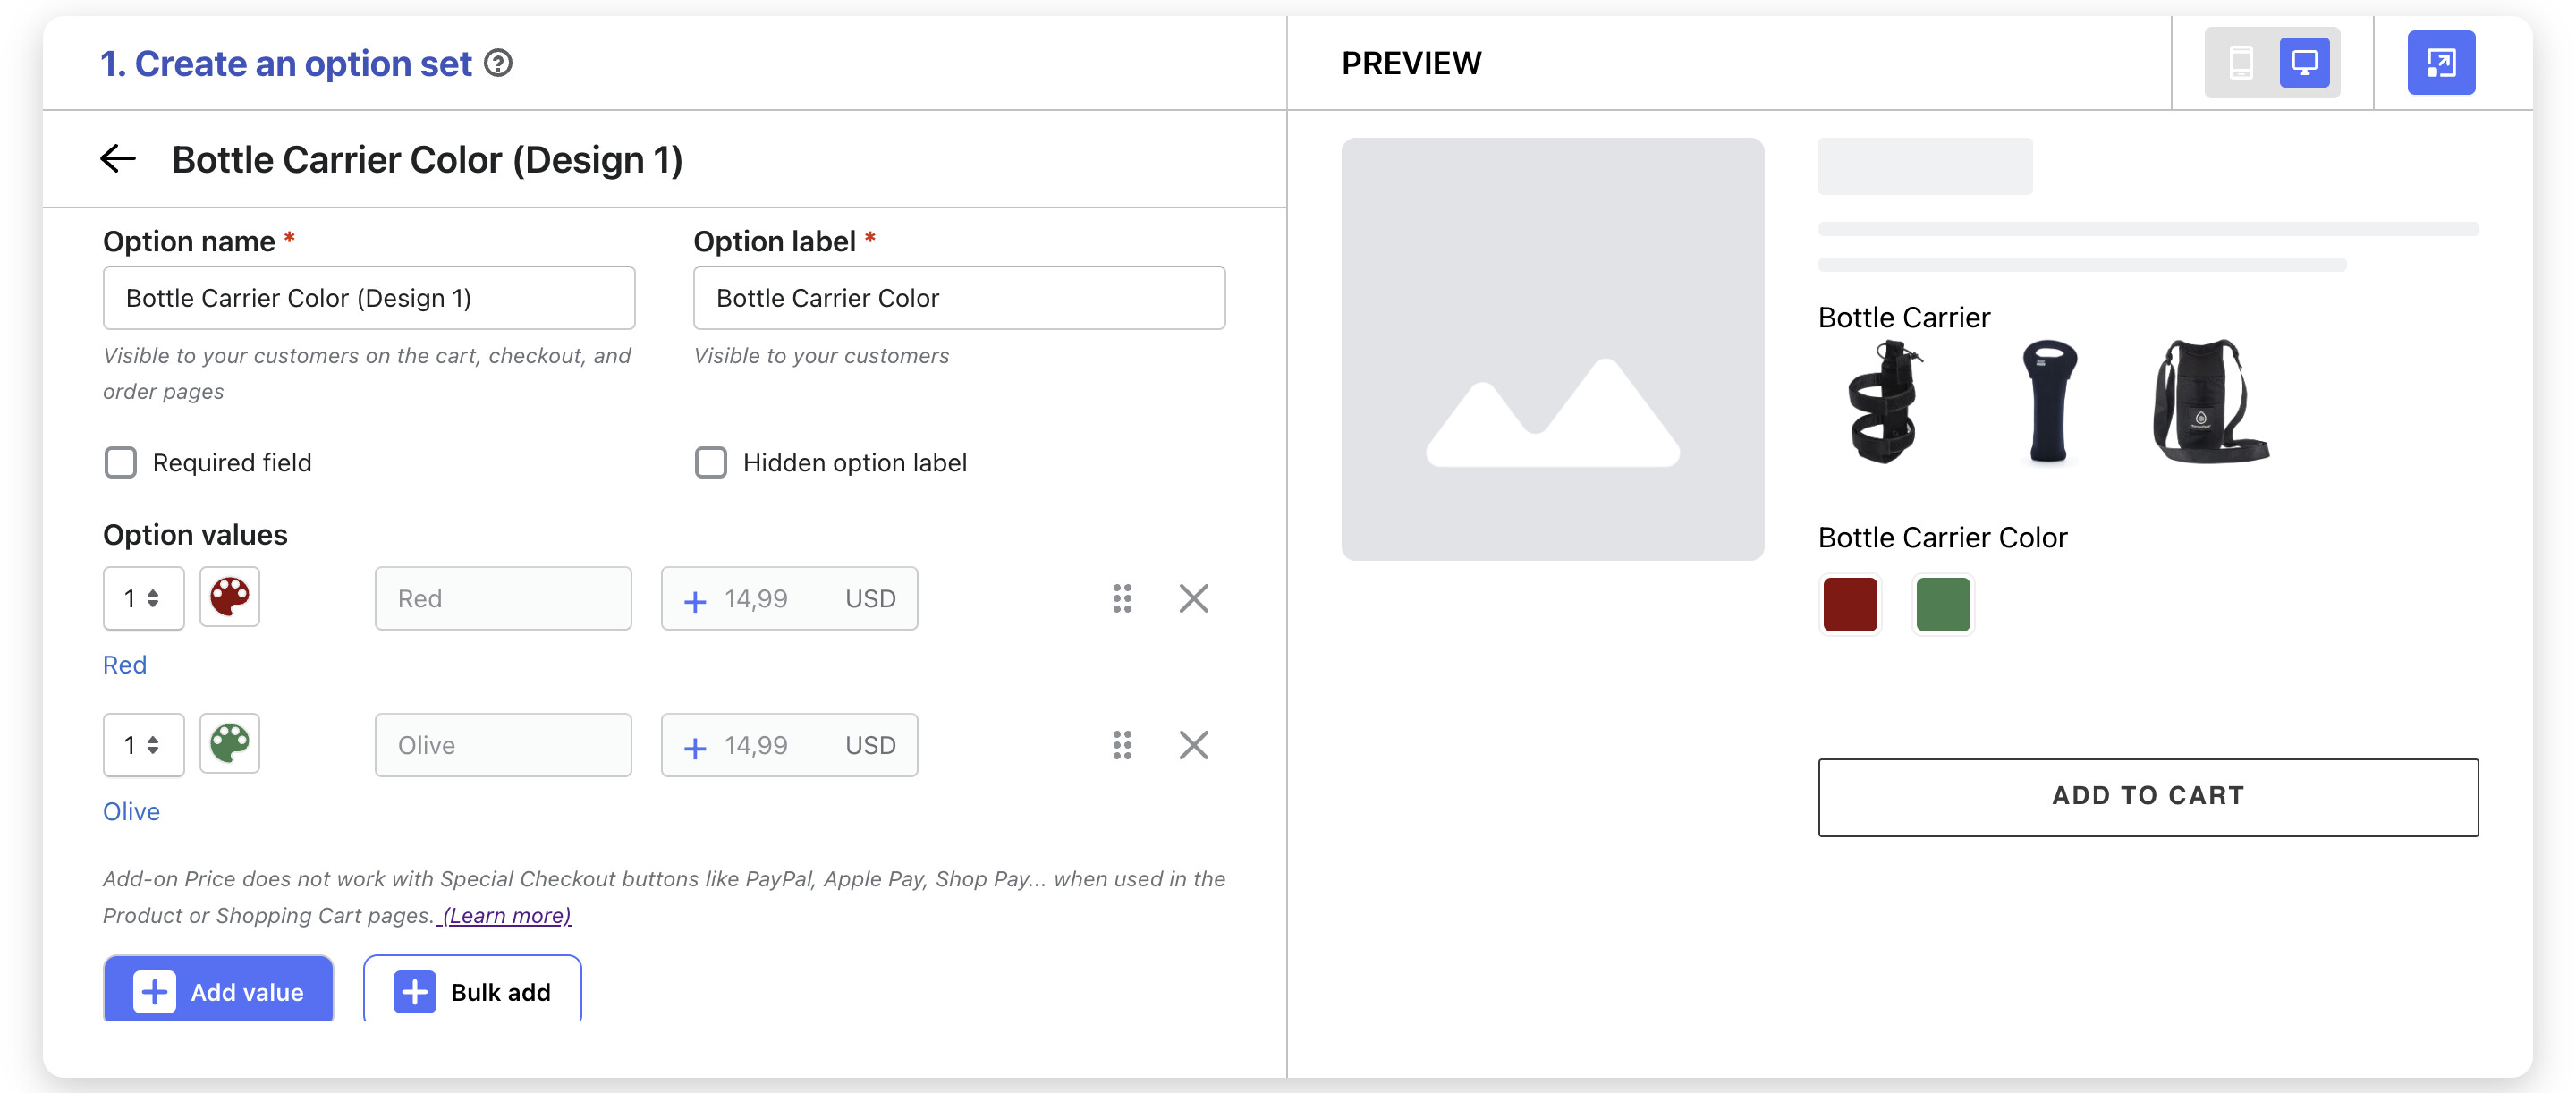Choose the green color swatch in the preview
This screenshot has width=2576, height=1093.
tap(1942, 604)
